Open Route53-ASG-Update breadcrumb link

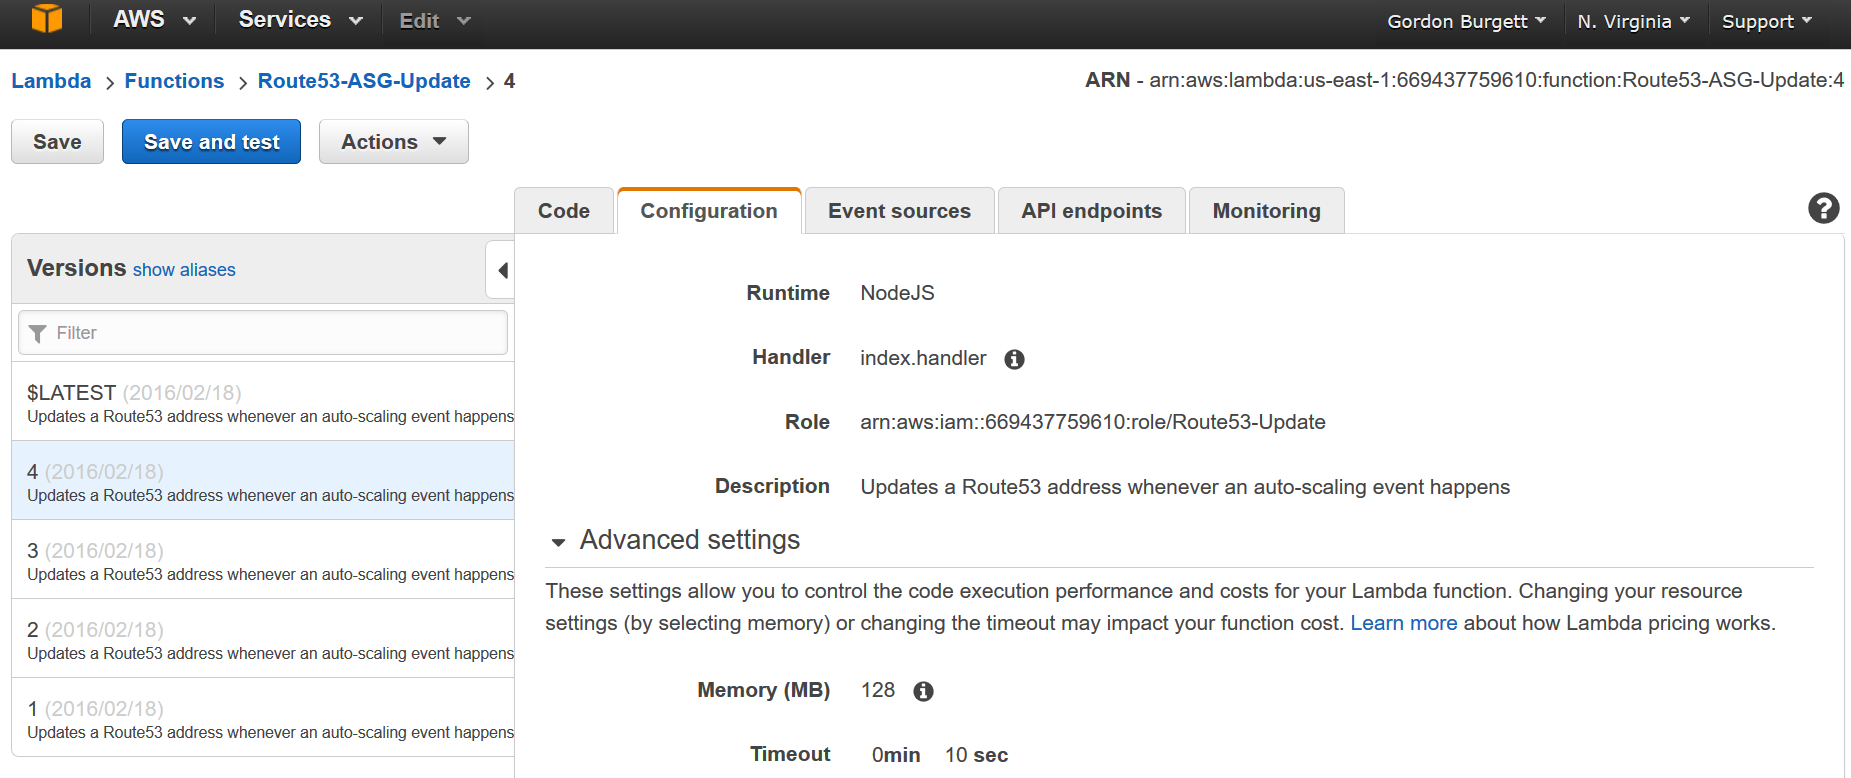[x=364, y=81]
